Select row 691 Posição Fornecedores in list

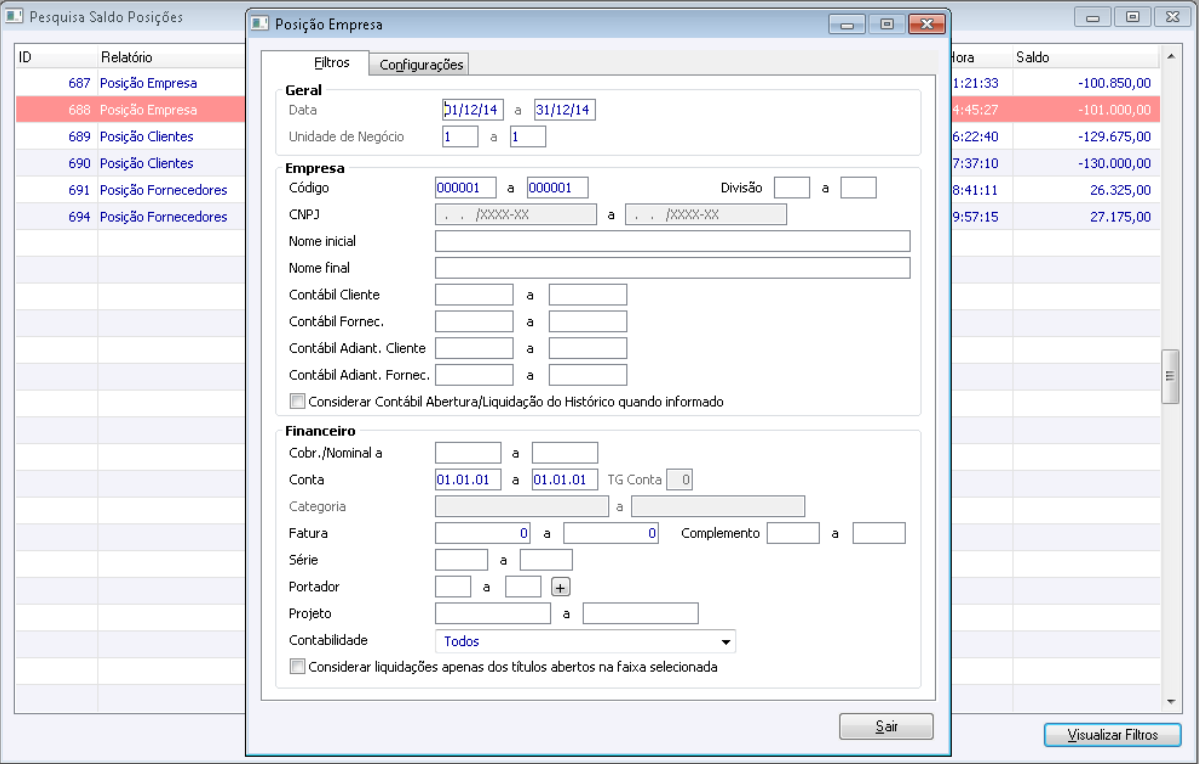pos(131,190)
